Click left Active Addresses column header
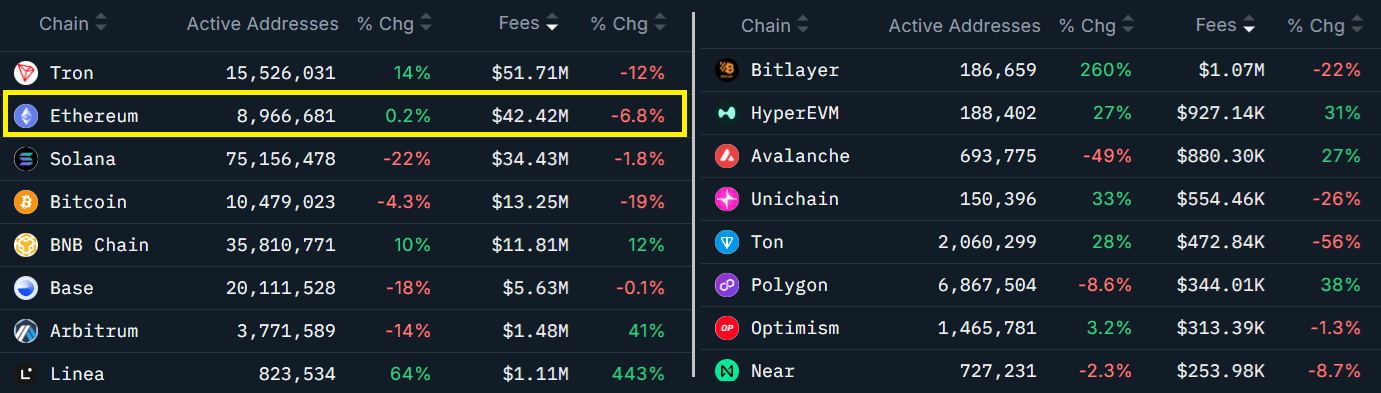Image resolution: width=1381 pixels, height=393 pixels. point(262,24)
